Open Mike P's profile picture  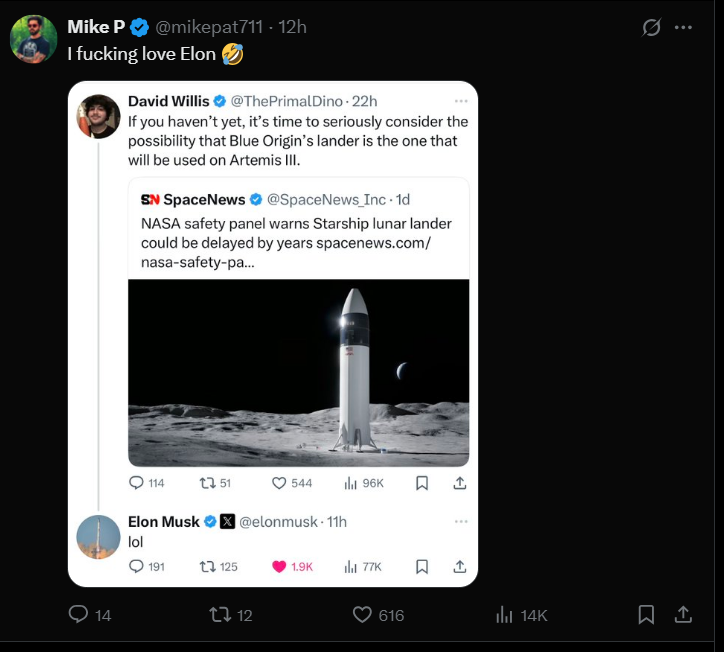click(x=33, y=39)
